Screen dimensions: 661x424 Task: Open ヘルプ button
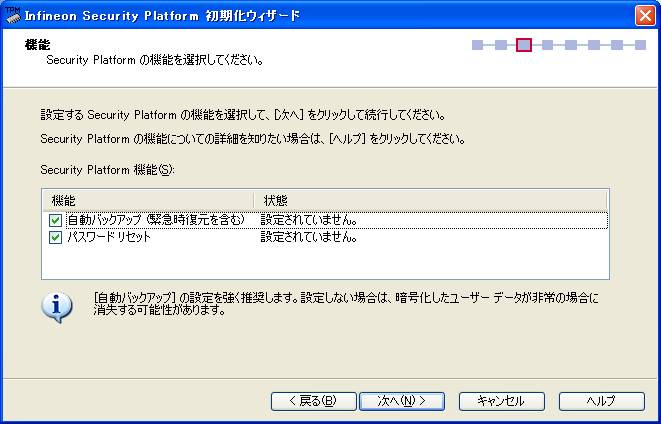602,401
